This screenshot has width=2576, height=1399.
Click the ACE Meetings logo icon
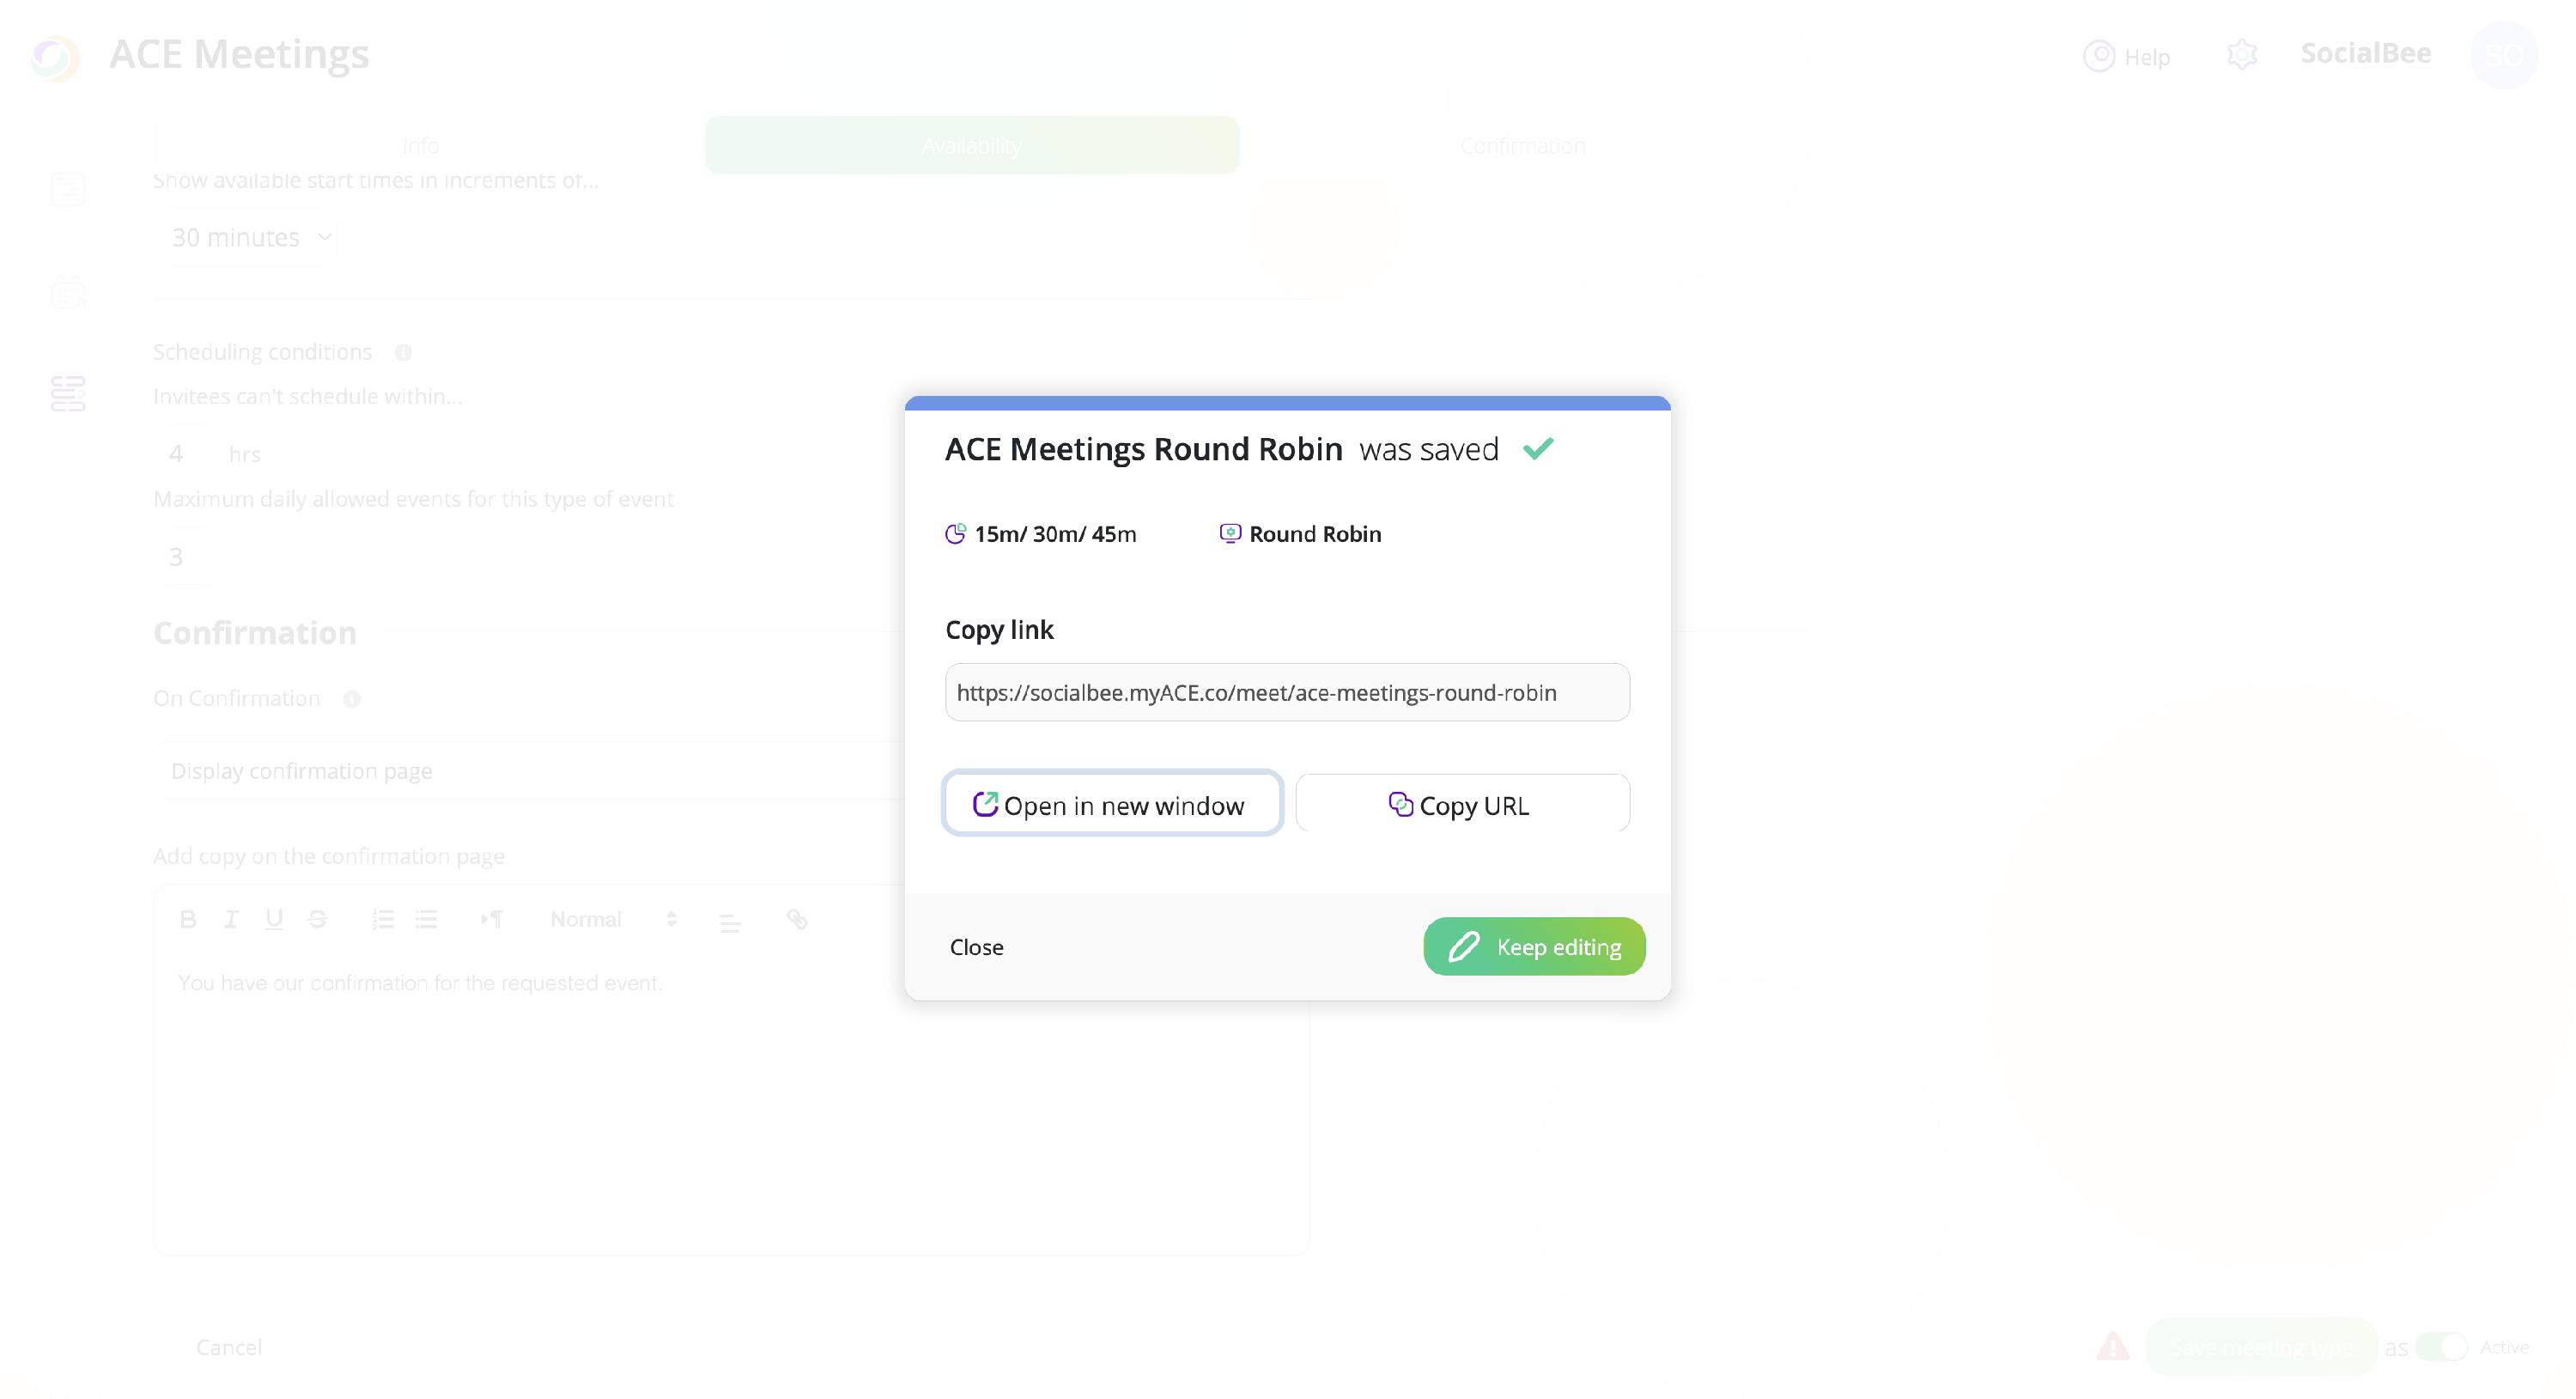tap(55, 57)
